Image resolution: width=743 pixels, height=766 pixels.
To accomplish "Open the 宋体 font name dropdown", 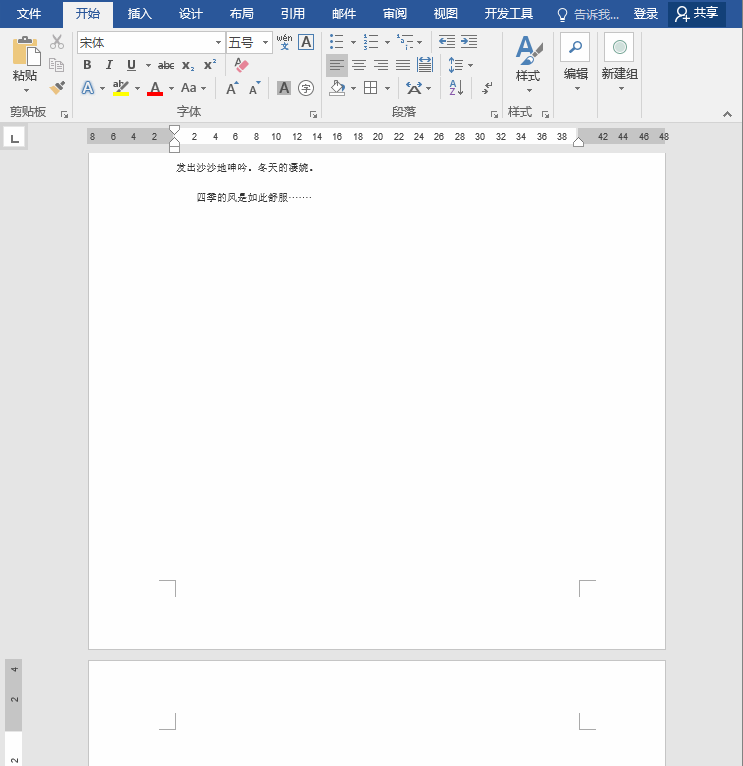I will pyautogui.click(x=218, y=42).
